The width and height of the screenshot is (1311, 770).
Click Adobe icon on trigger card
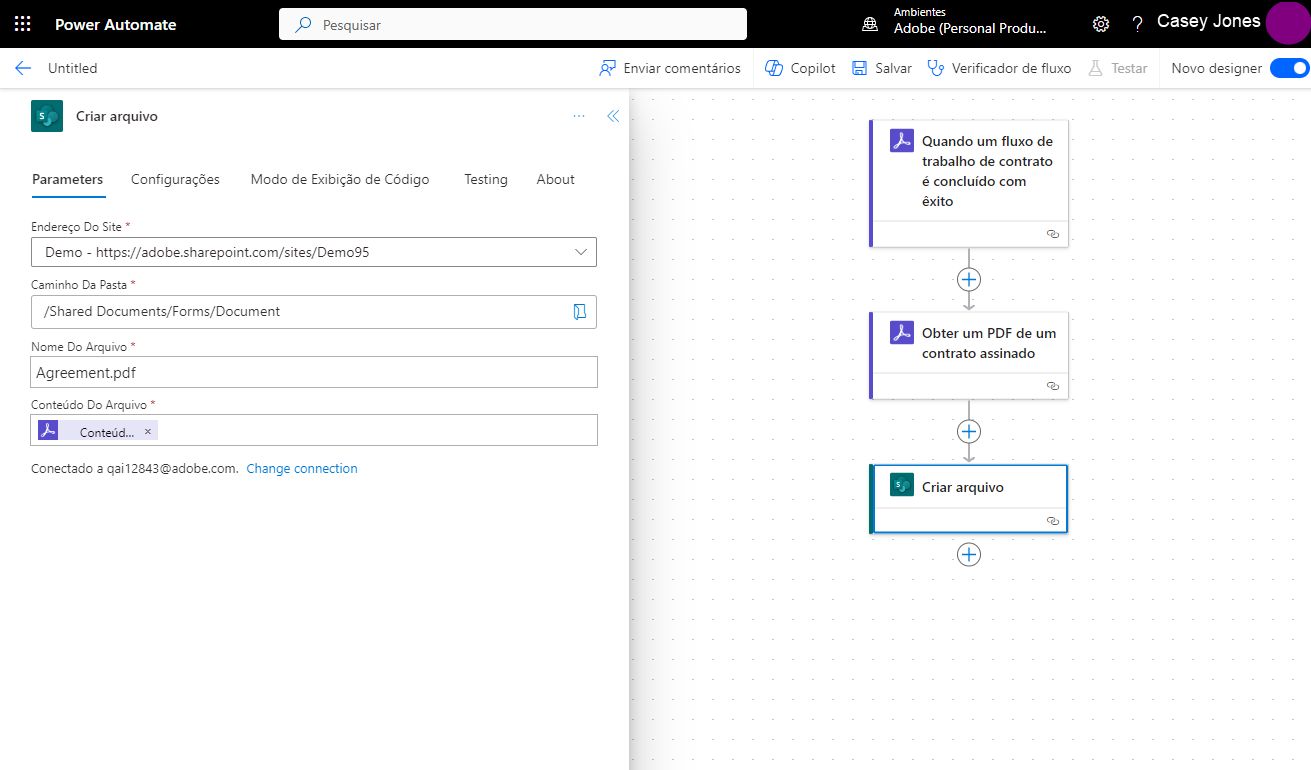[902, 140]
